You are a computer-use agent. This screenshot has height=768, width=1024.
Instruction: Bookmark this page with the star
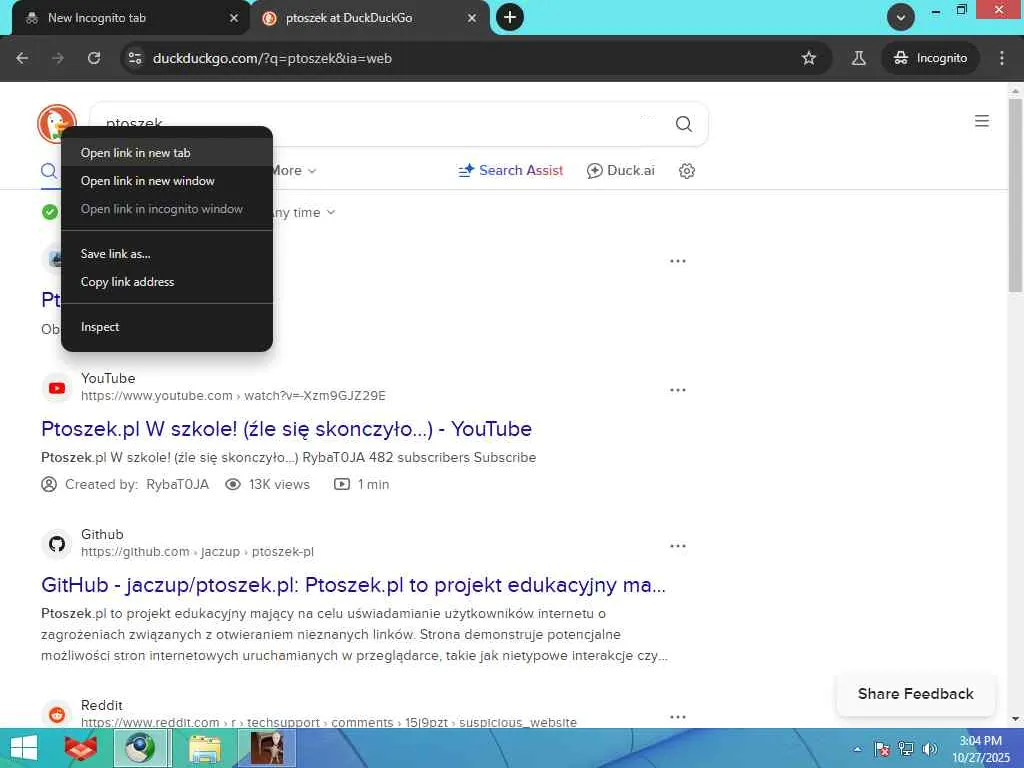(808, 58)
